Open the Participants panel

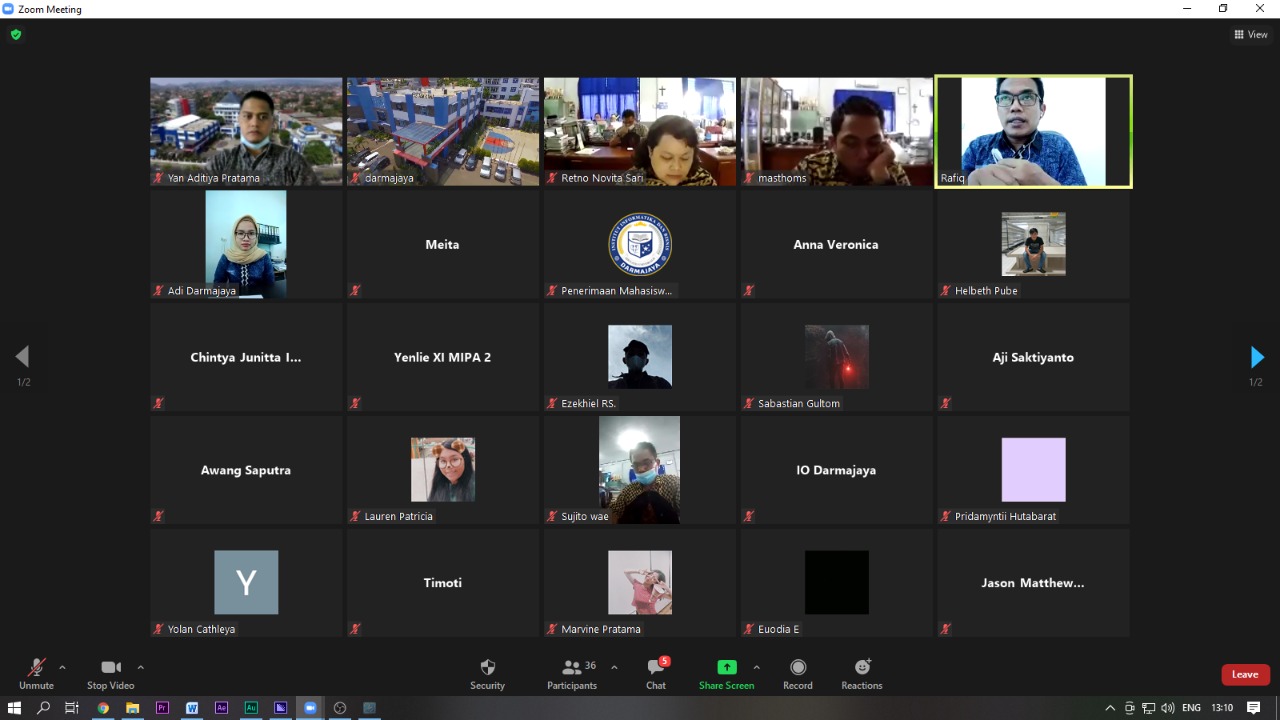tap(572, 674)
